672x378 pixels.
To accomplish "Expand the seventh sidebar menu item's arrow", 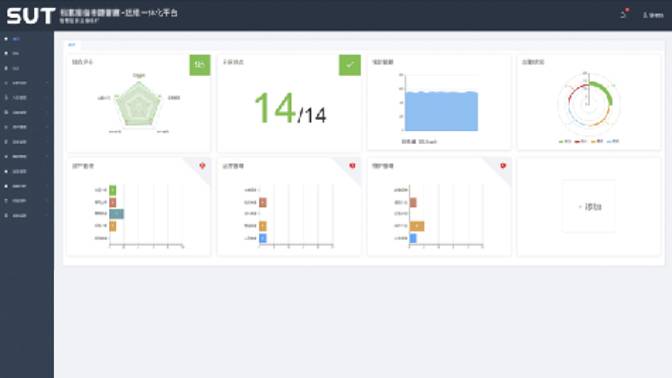I will pos(47,127).
